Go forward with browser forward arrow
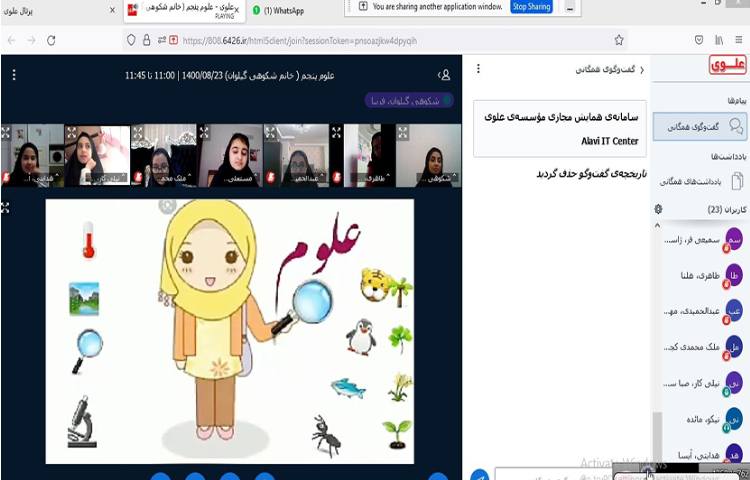This screenshot has height=480, width=750. [32, 41]
